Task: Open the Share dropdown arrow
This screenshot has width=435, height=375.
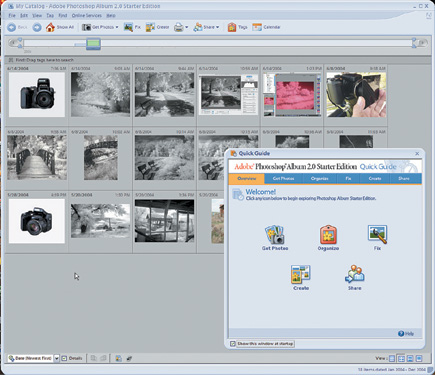Action: click(218, 27)
